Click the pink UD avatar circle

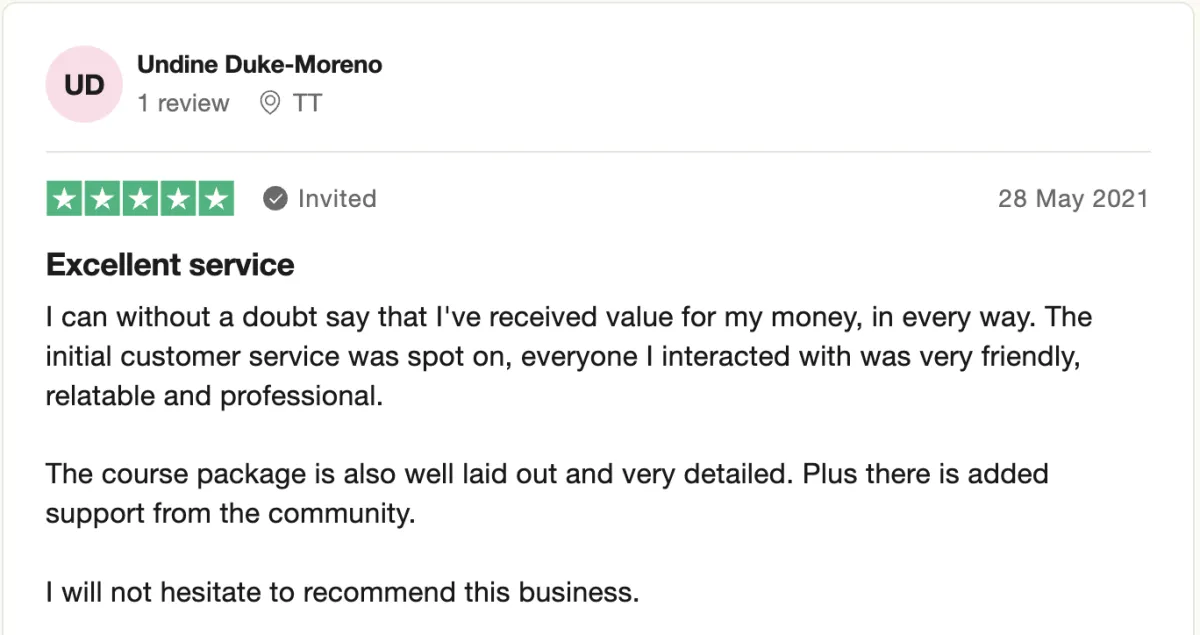pos(84,85)
